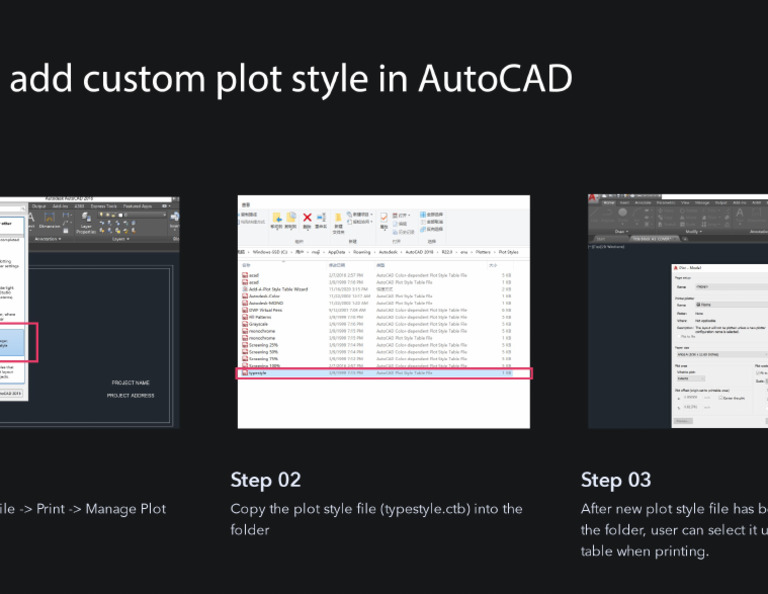Image resolution: width=768 pixels, height=594 pixels.
Task: Expand the Annotation panel dropdown
Action: [48, 239]
